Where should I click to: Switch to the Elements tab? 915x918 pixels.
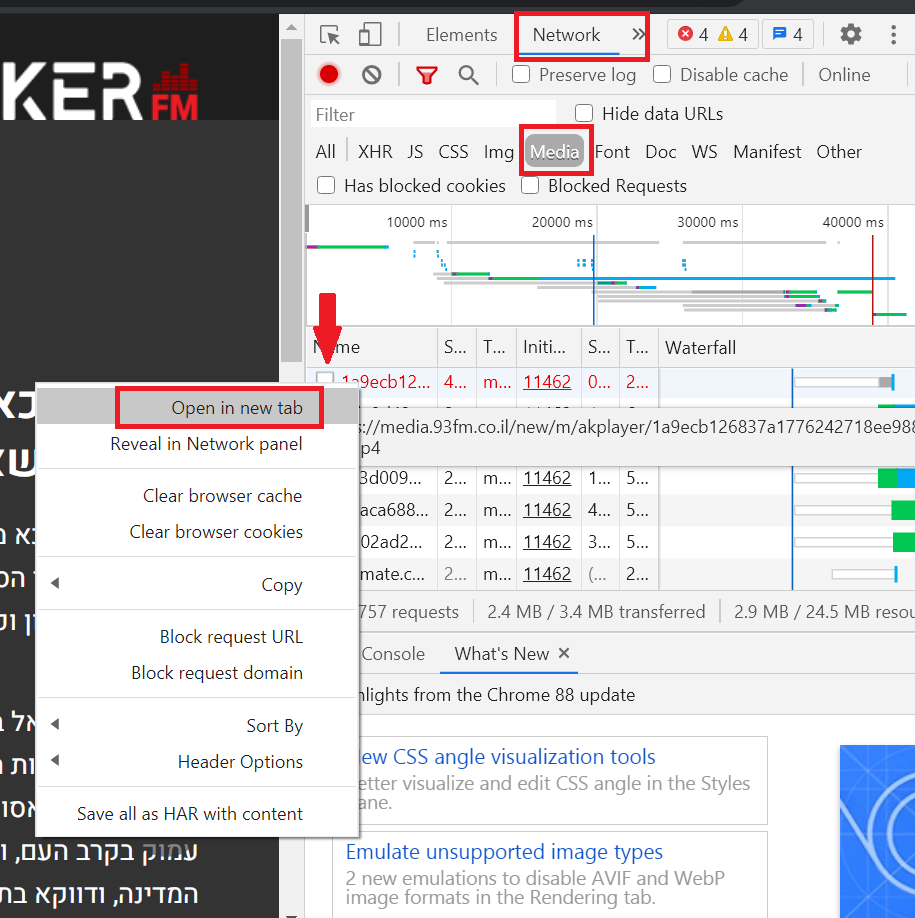[x=461, y=35]
